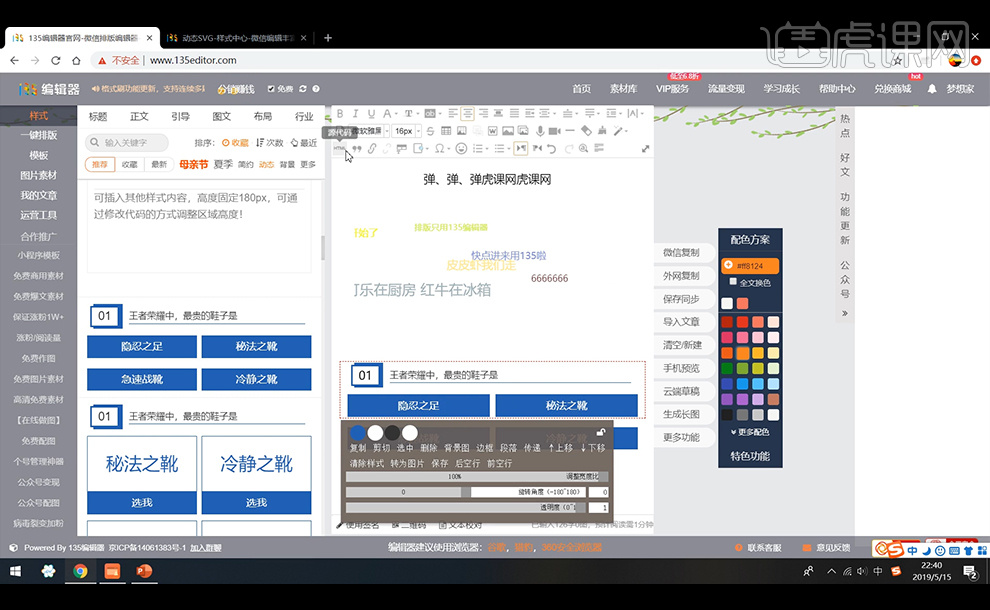Click the Word import icon
This screenshot has height=610, width=990.
pyautogui.click(x=492, y=131)
